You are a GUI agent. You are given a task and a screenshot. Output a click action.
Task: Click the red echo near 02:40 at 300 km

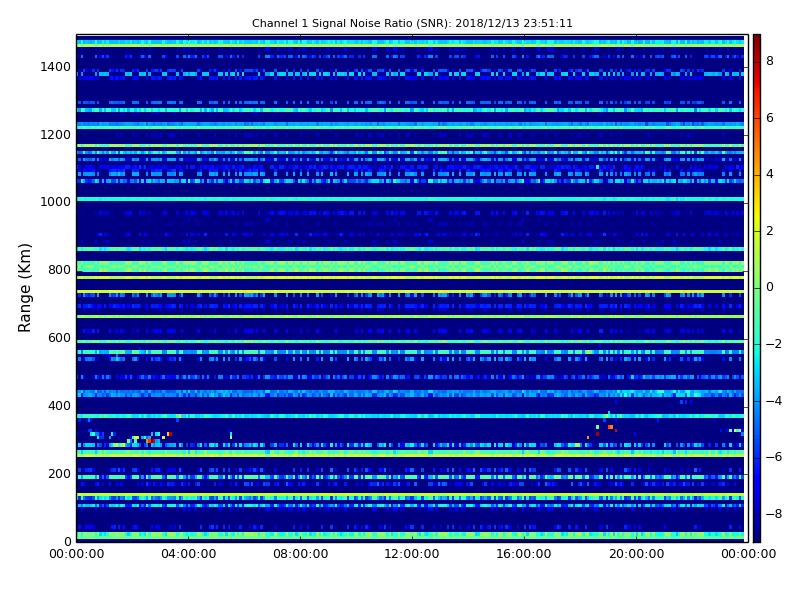tap(151, 441)
